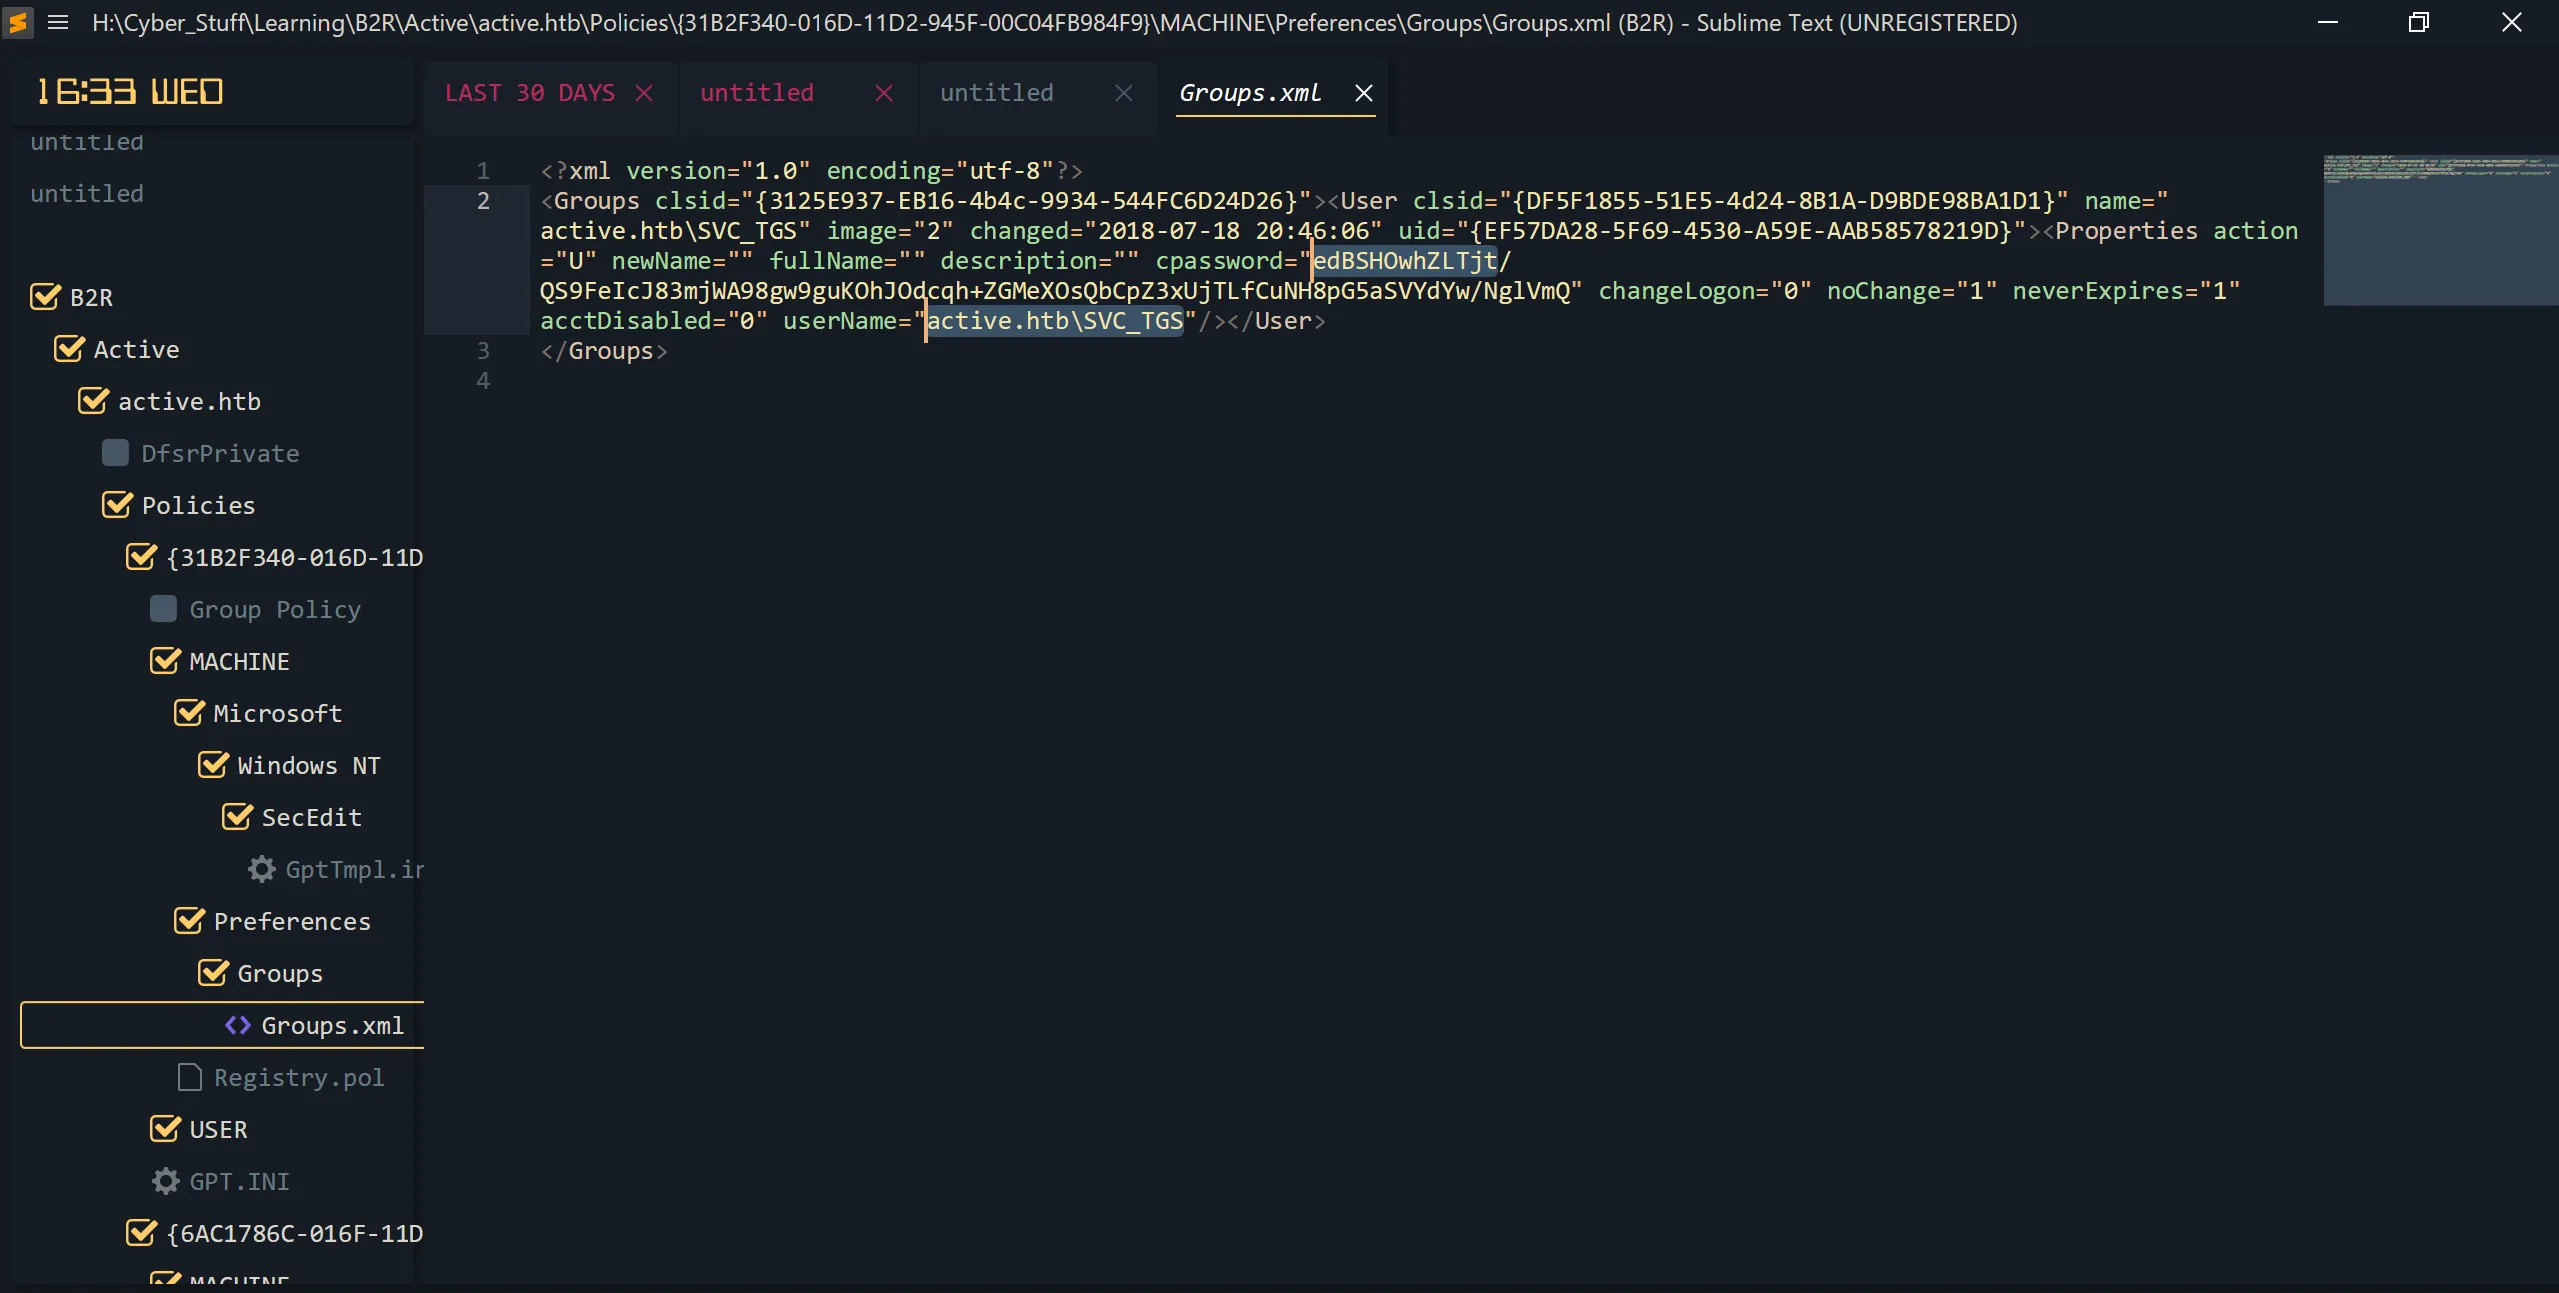Click the Registry.pol file icon
This screenshot has height=1293, width=2559.
pos(190,1077)
